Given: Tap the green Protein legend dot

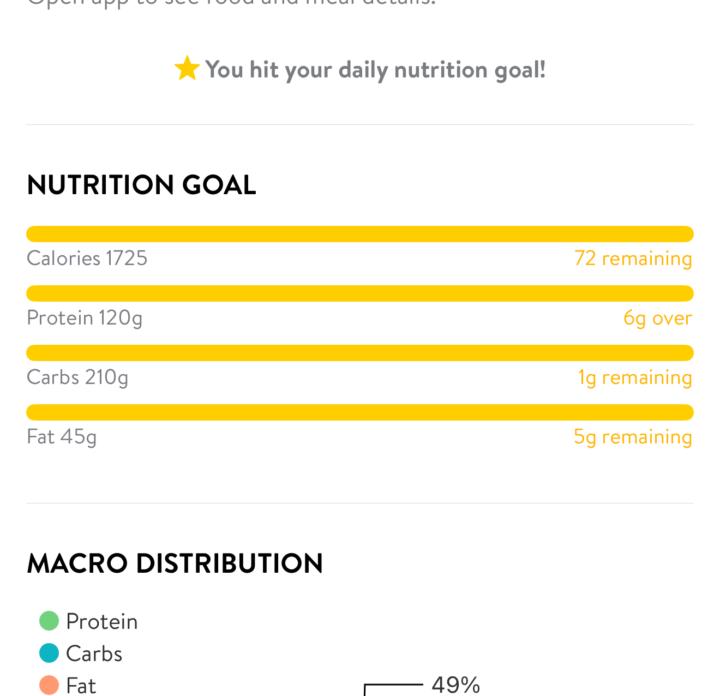Looking at the screenshot, I should point(49,621).
